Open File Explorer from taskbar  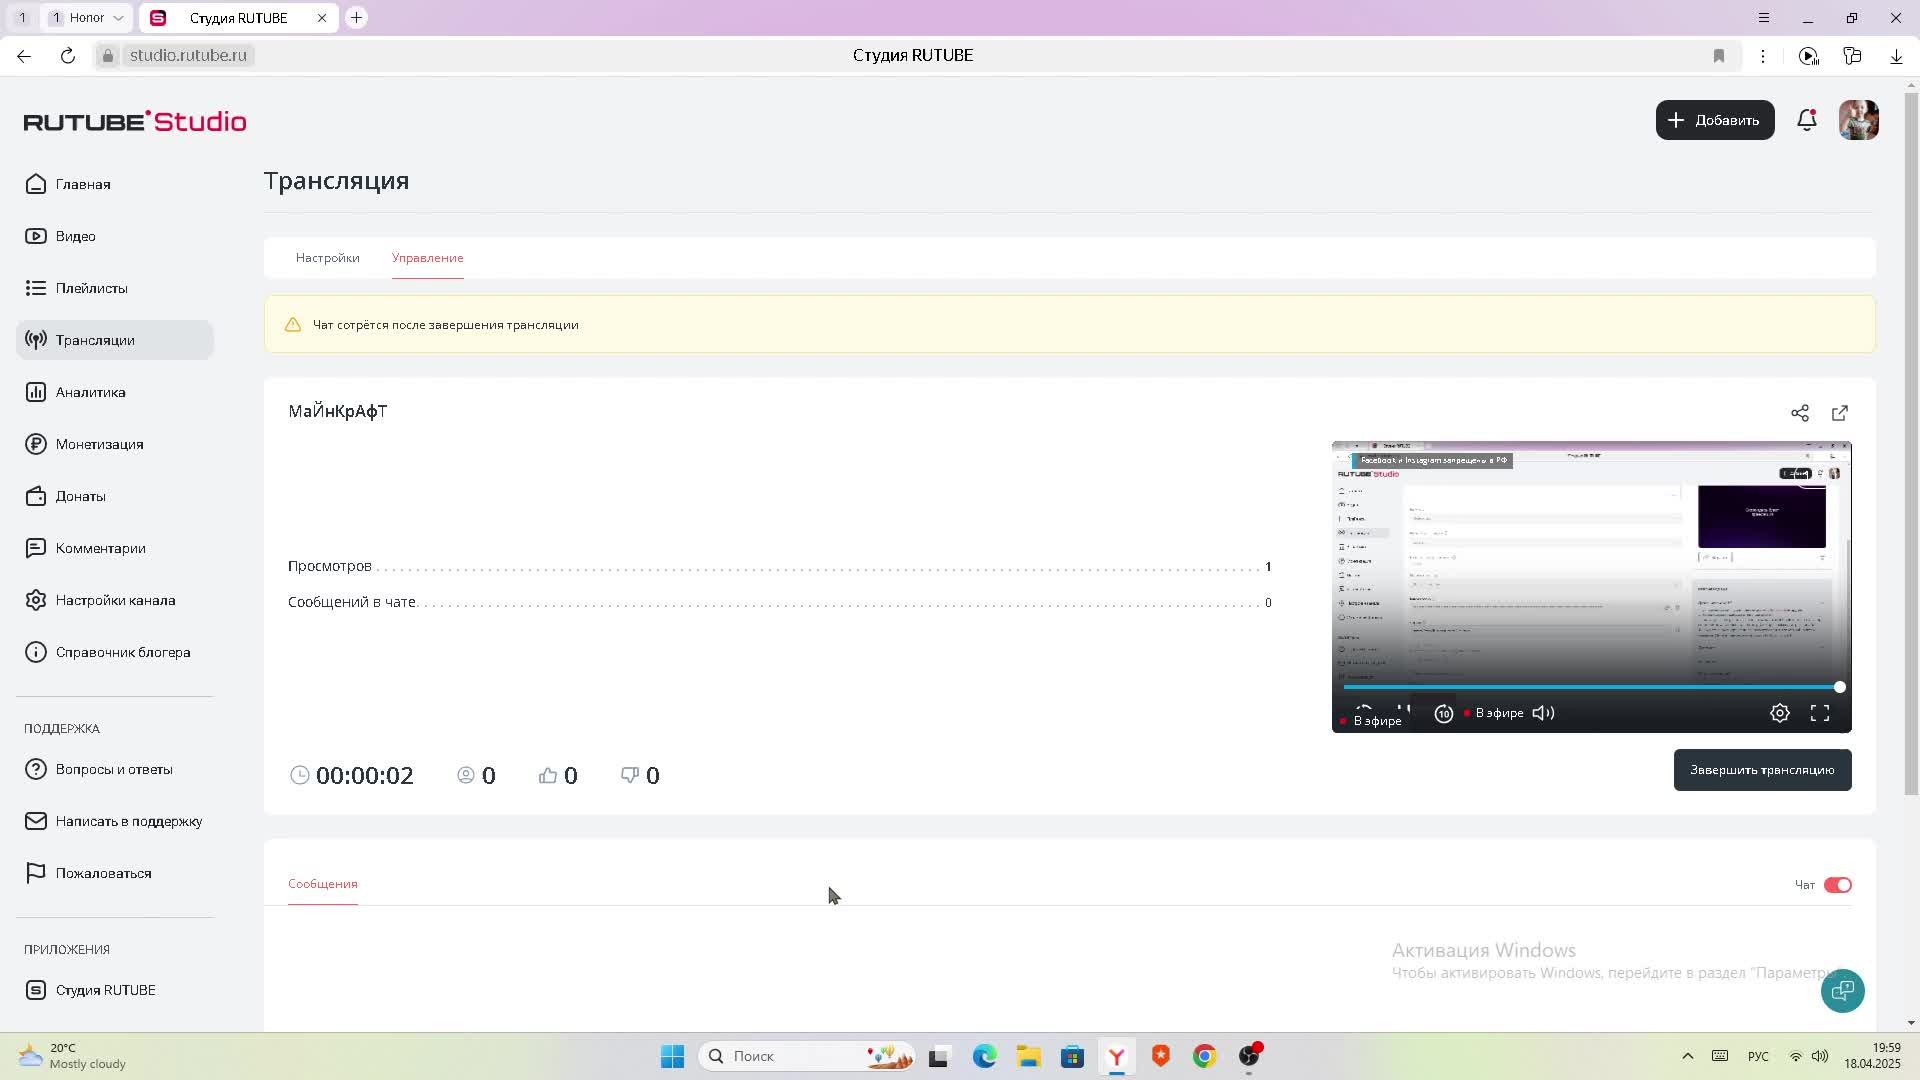pos(1029,1056)
